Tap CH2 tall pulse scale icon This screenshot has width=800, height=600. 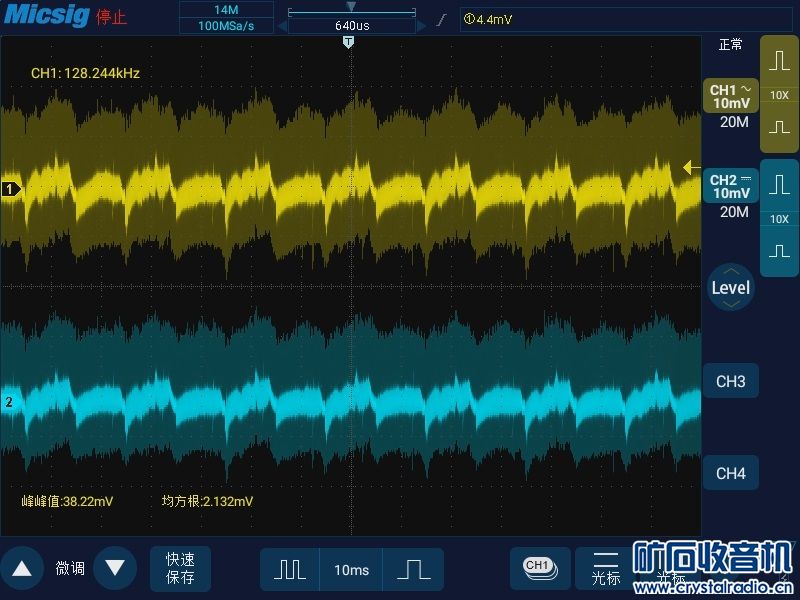(779, 185)
